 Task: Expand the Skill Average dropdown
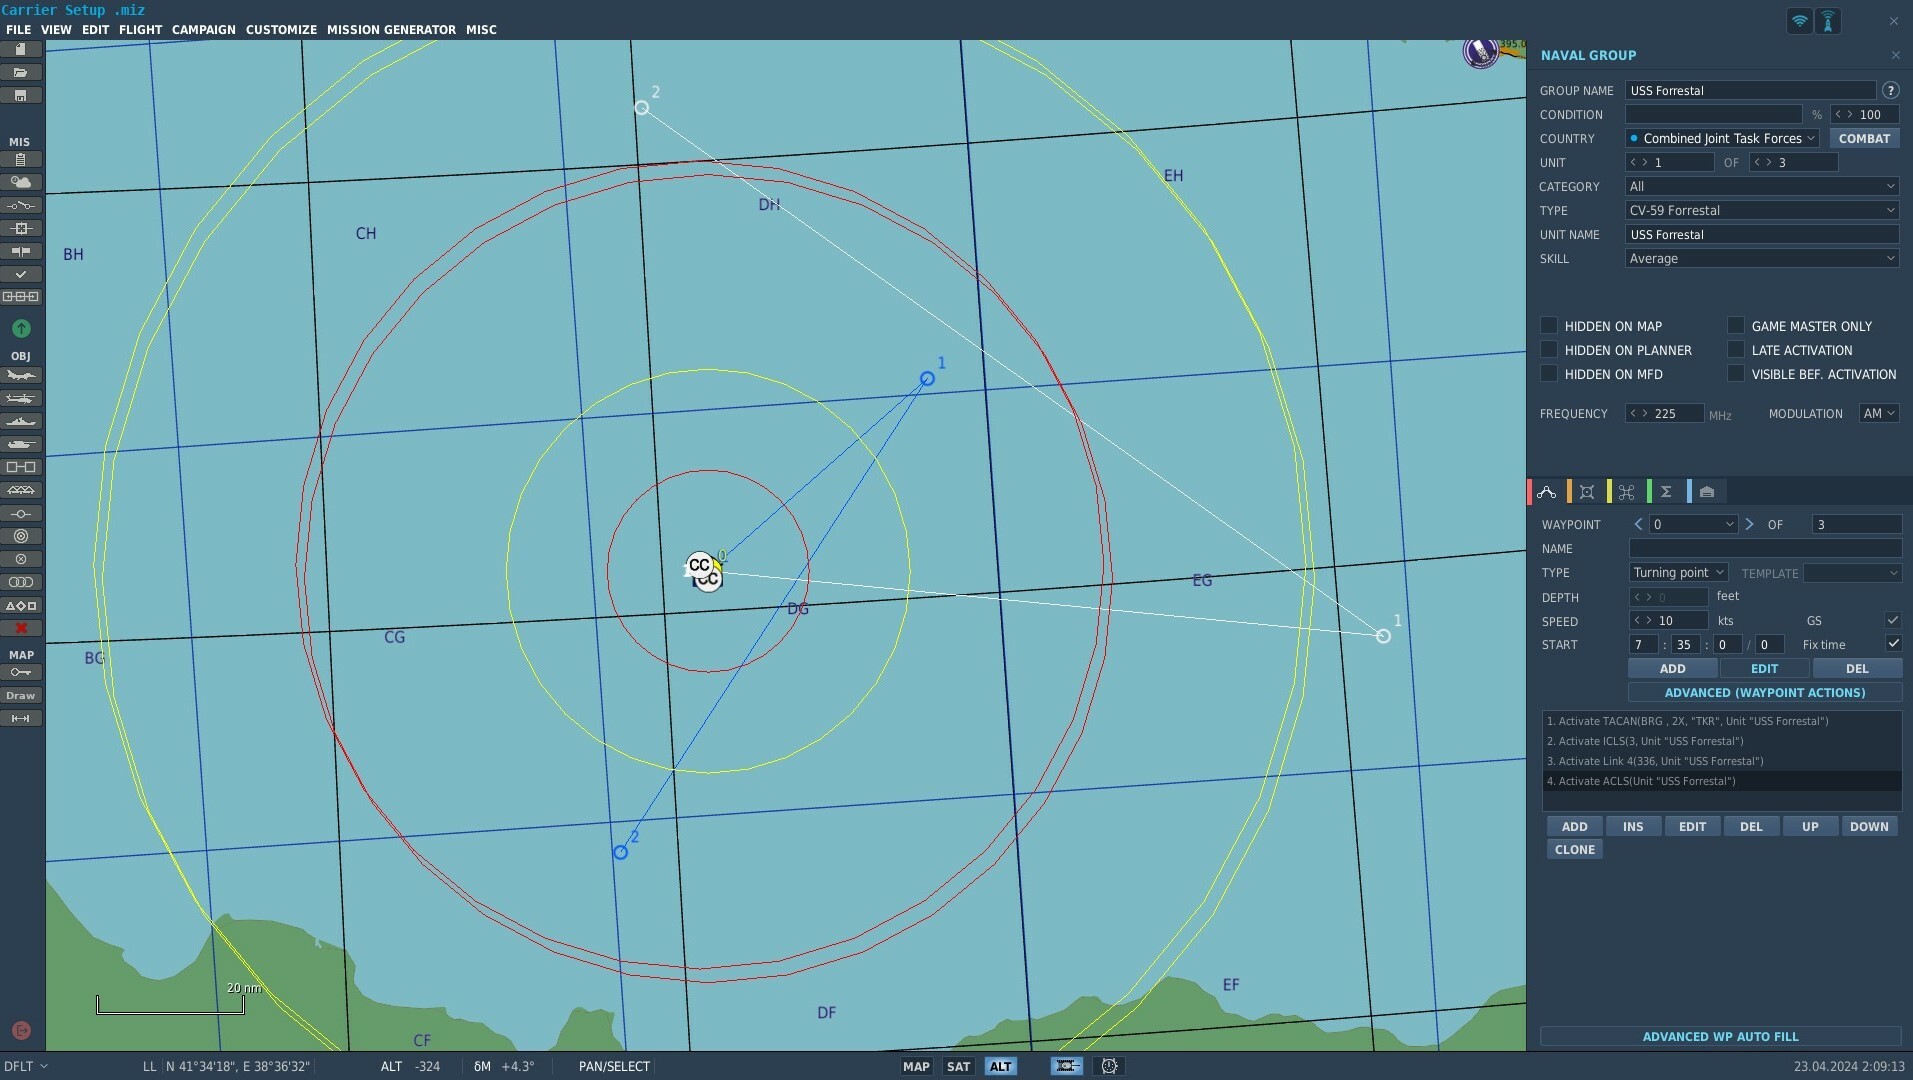click(x=1762, y=258)
